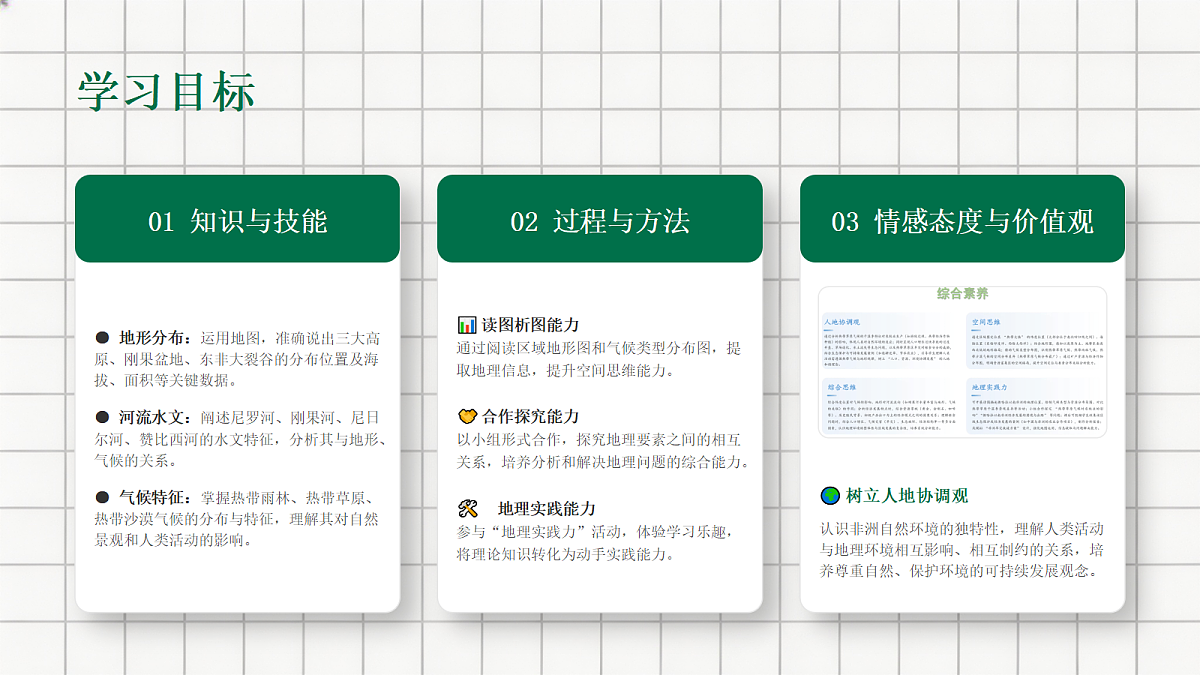The height and width of the screenshot is (675, 1200).
Task: Click the line 将理论知识转化为动手实践能力
Action: 566,553
